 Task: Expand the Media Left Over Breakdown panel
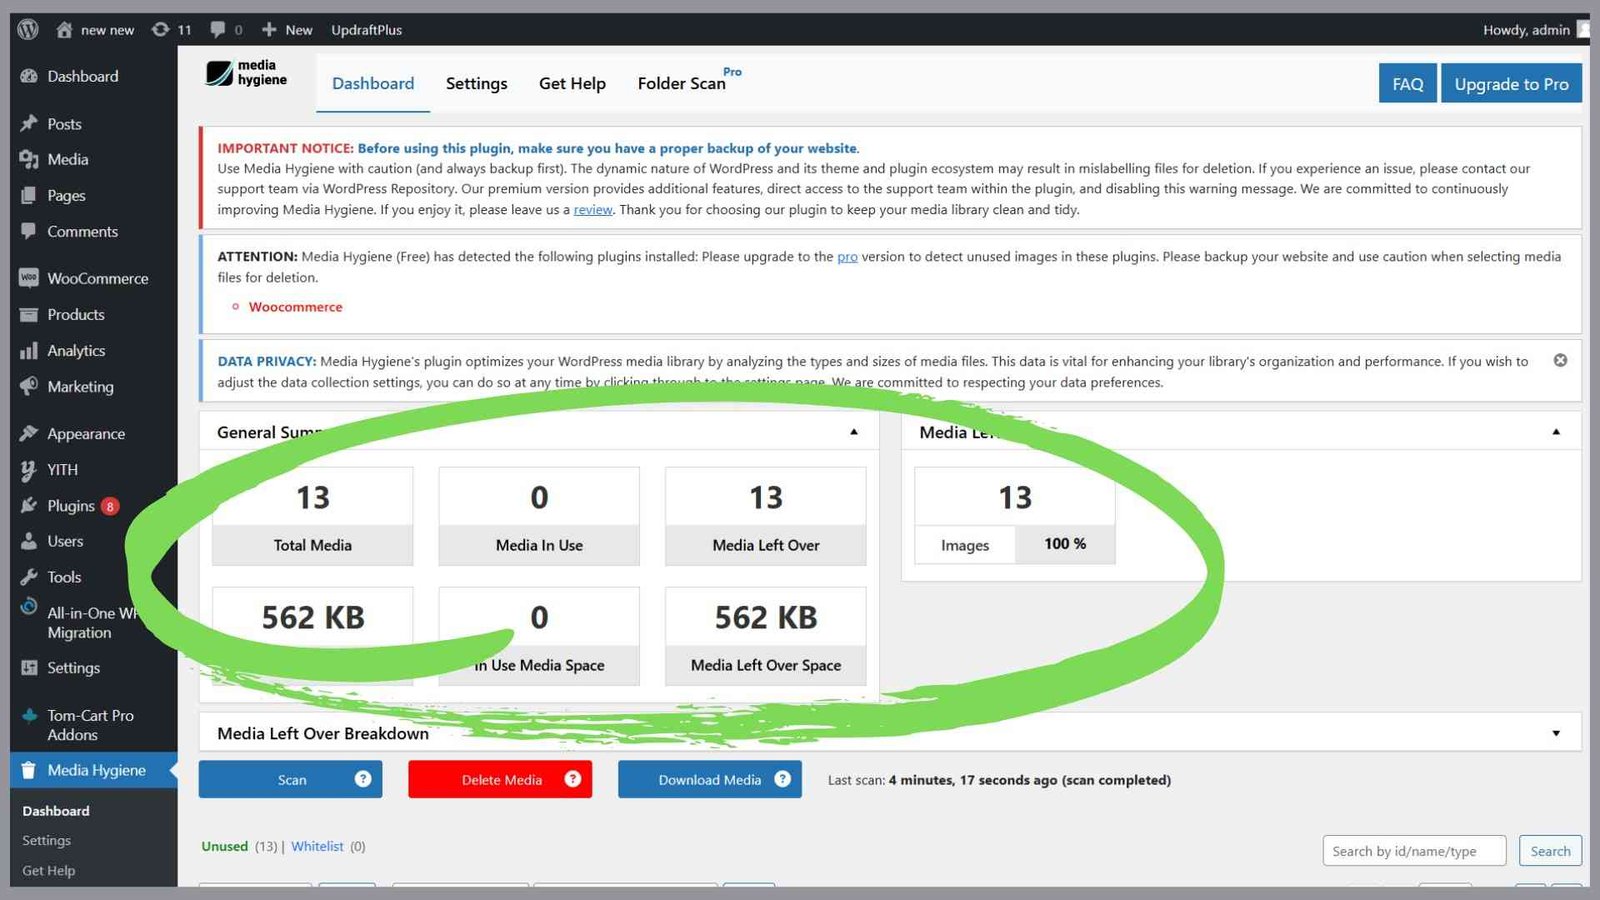click(1556, 733)
